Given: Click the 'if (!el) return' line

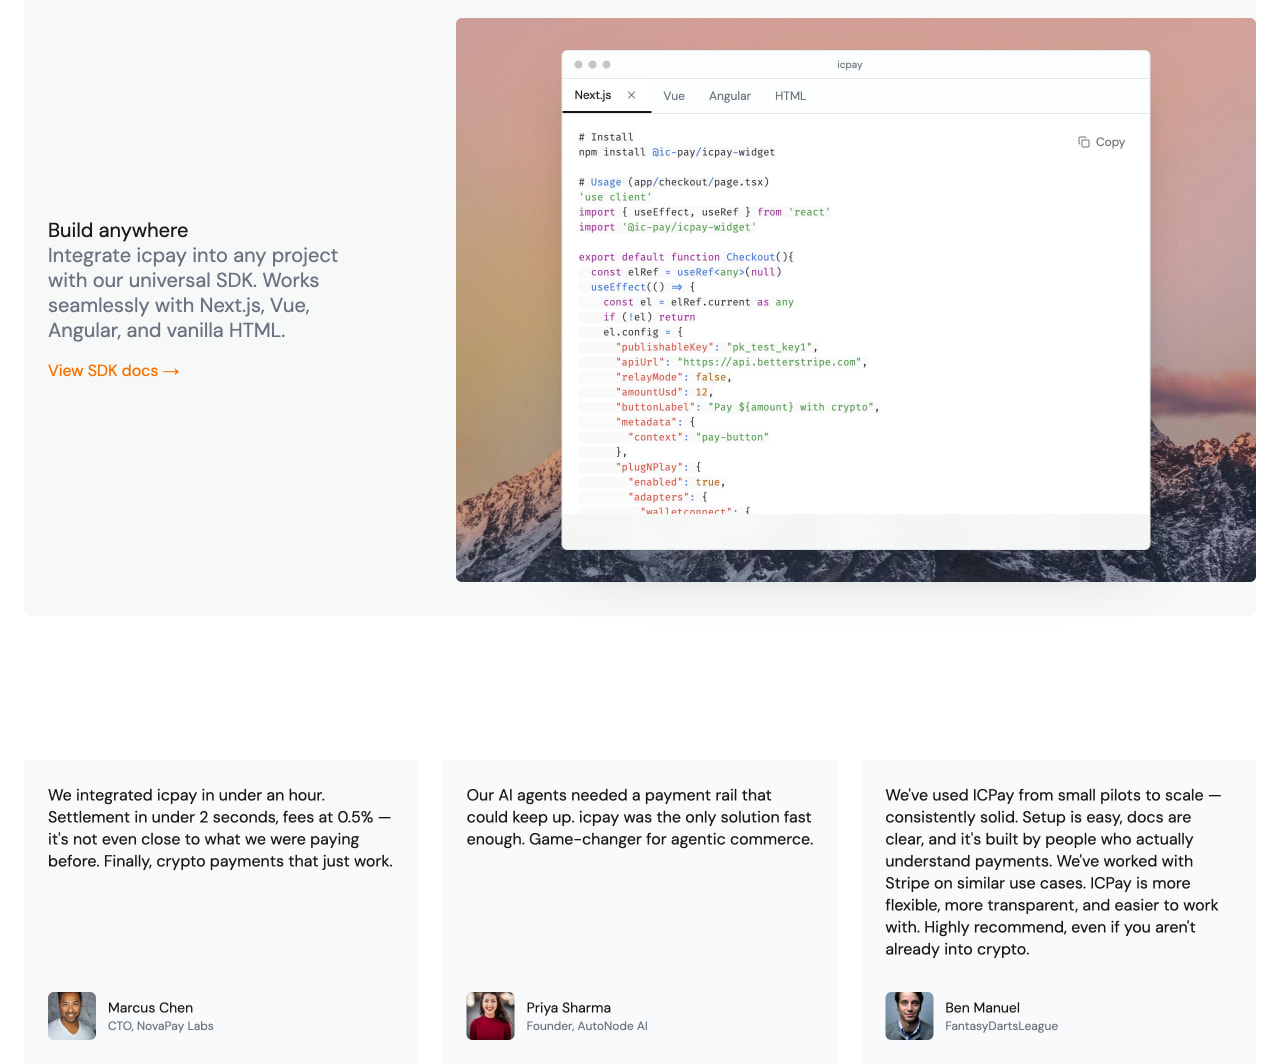Looking at the screenshot, I should tap(649, 317).
